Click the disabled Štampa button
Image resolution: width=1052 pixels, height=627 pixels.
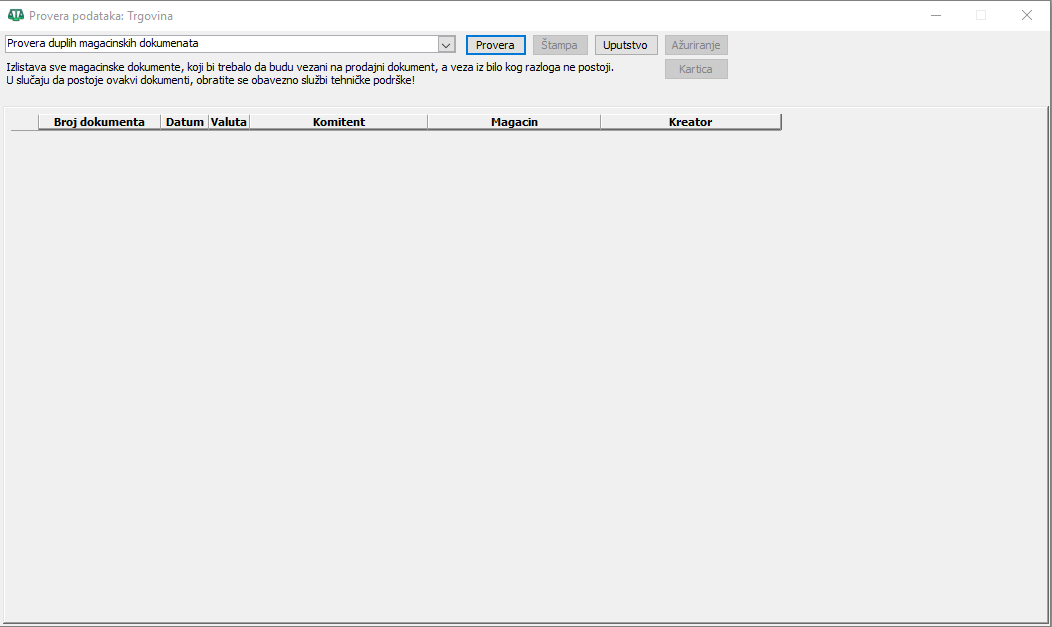tap(560, 45)
